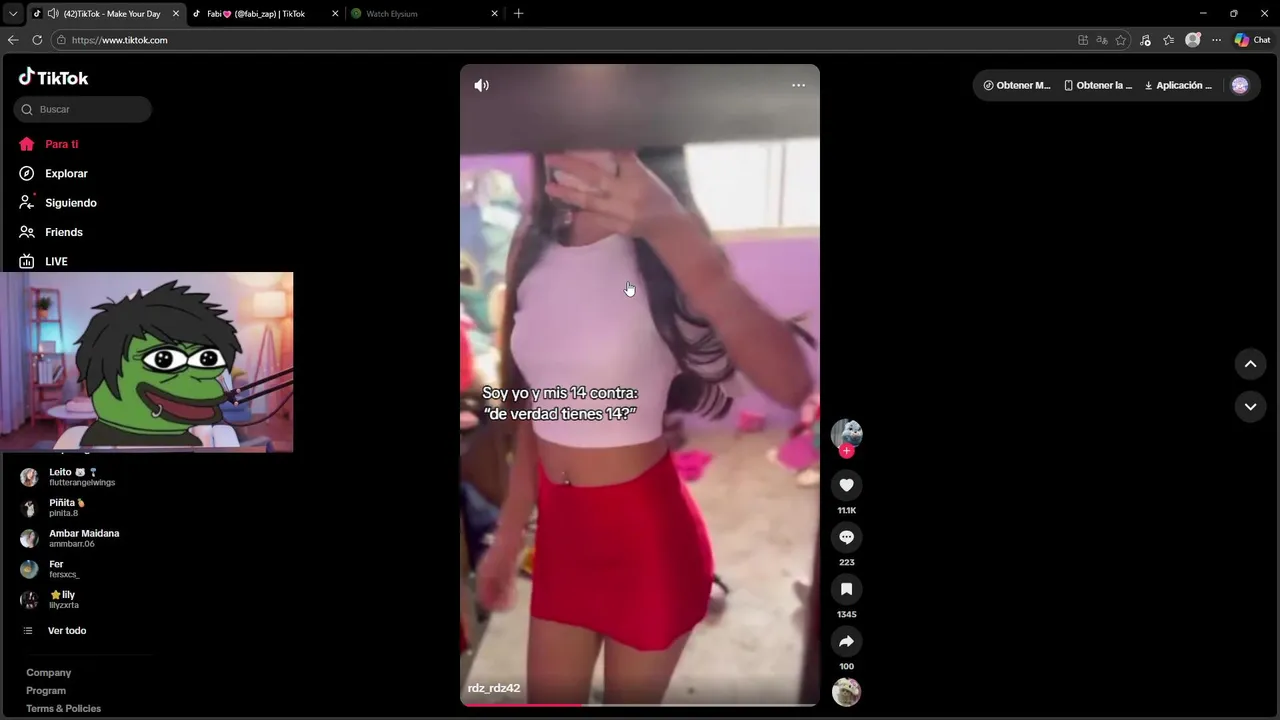
Task: Switch to the Watch Elysium tab
Action: [392, 14]
